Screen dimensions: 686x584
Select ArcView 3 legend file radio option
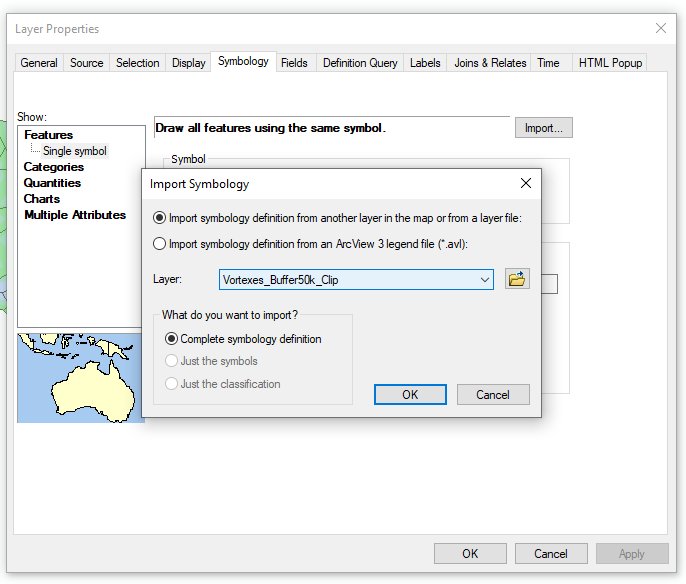pos(159,244)
